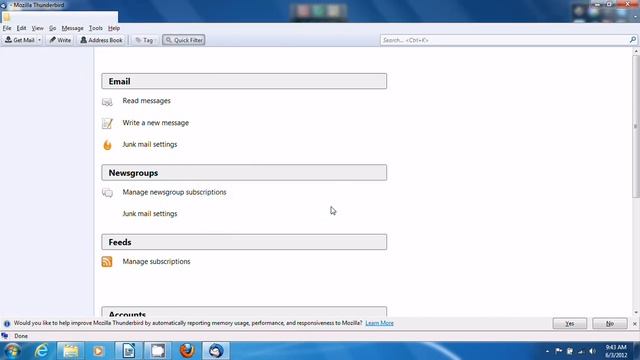
Task: Click the Action Center flag icon
Action: point(558,351)
